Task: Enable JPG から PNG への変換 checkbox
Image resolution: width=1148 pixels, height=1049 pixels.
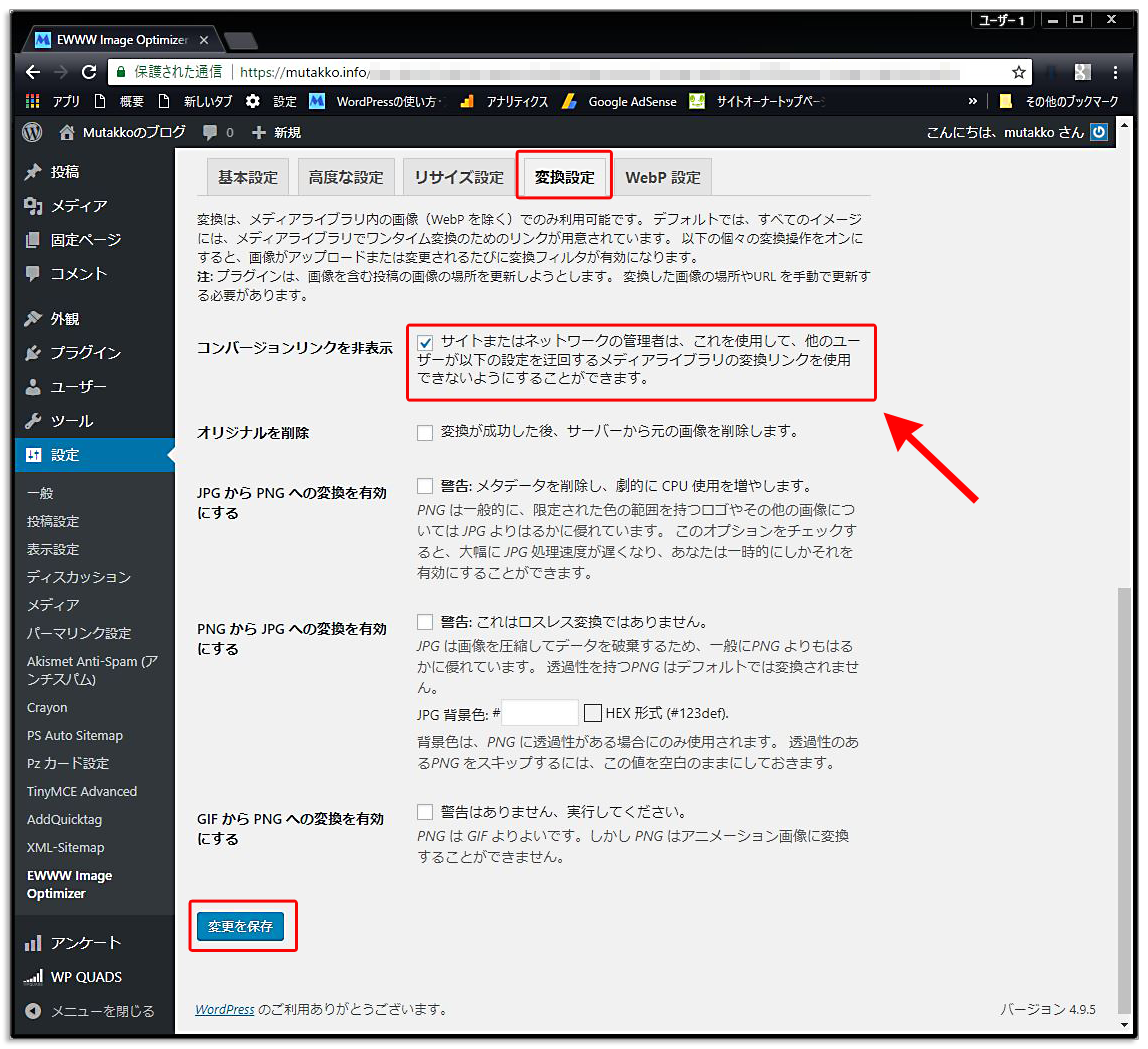Action: pyautogui.click(x=425, y=486)
